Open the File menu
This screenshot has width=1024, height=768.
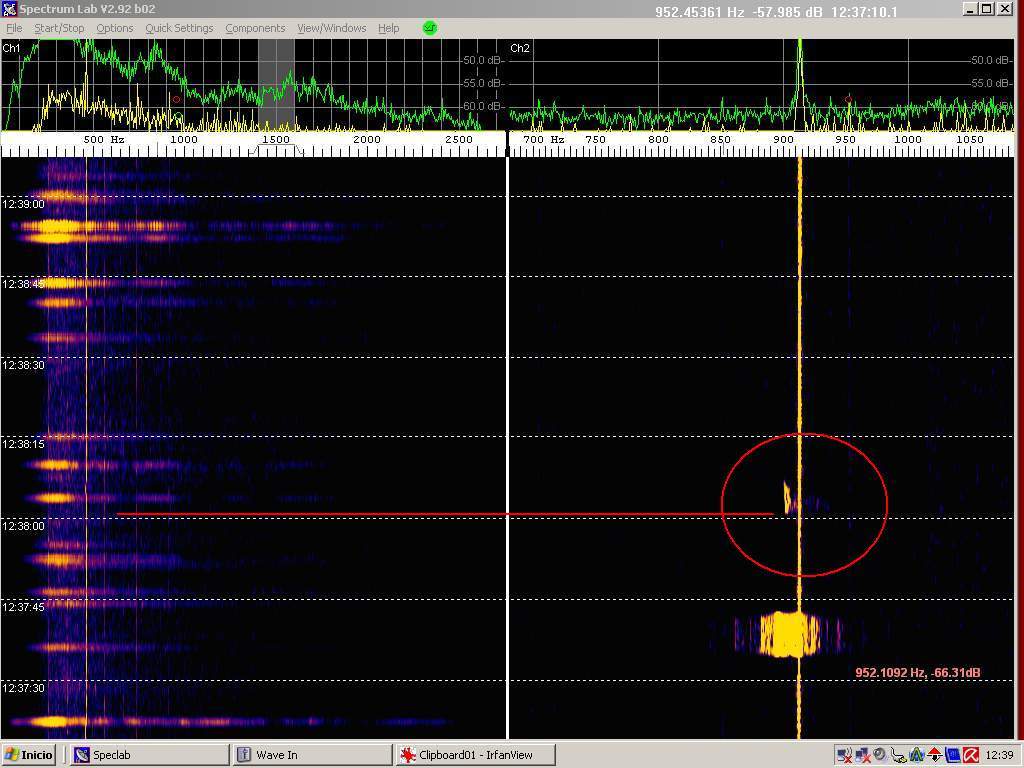pos(14,28)
